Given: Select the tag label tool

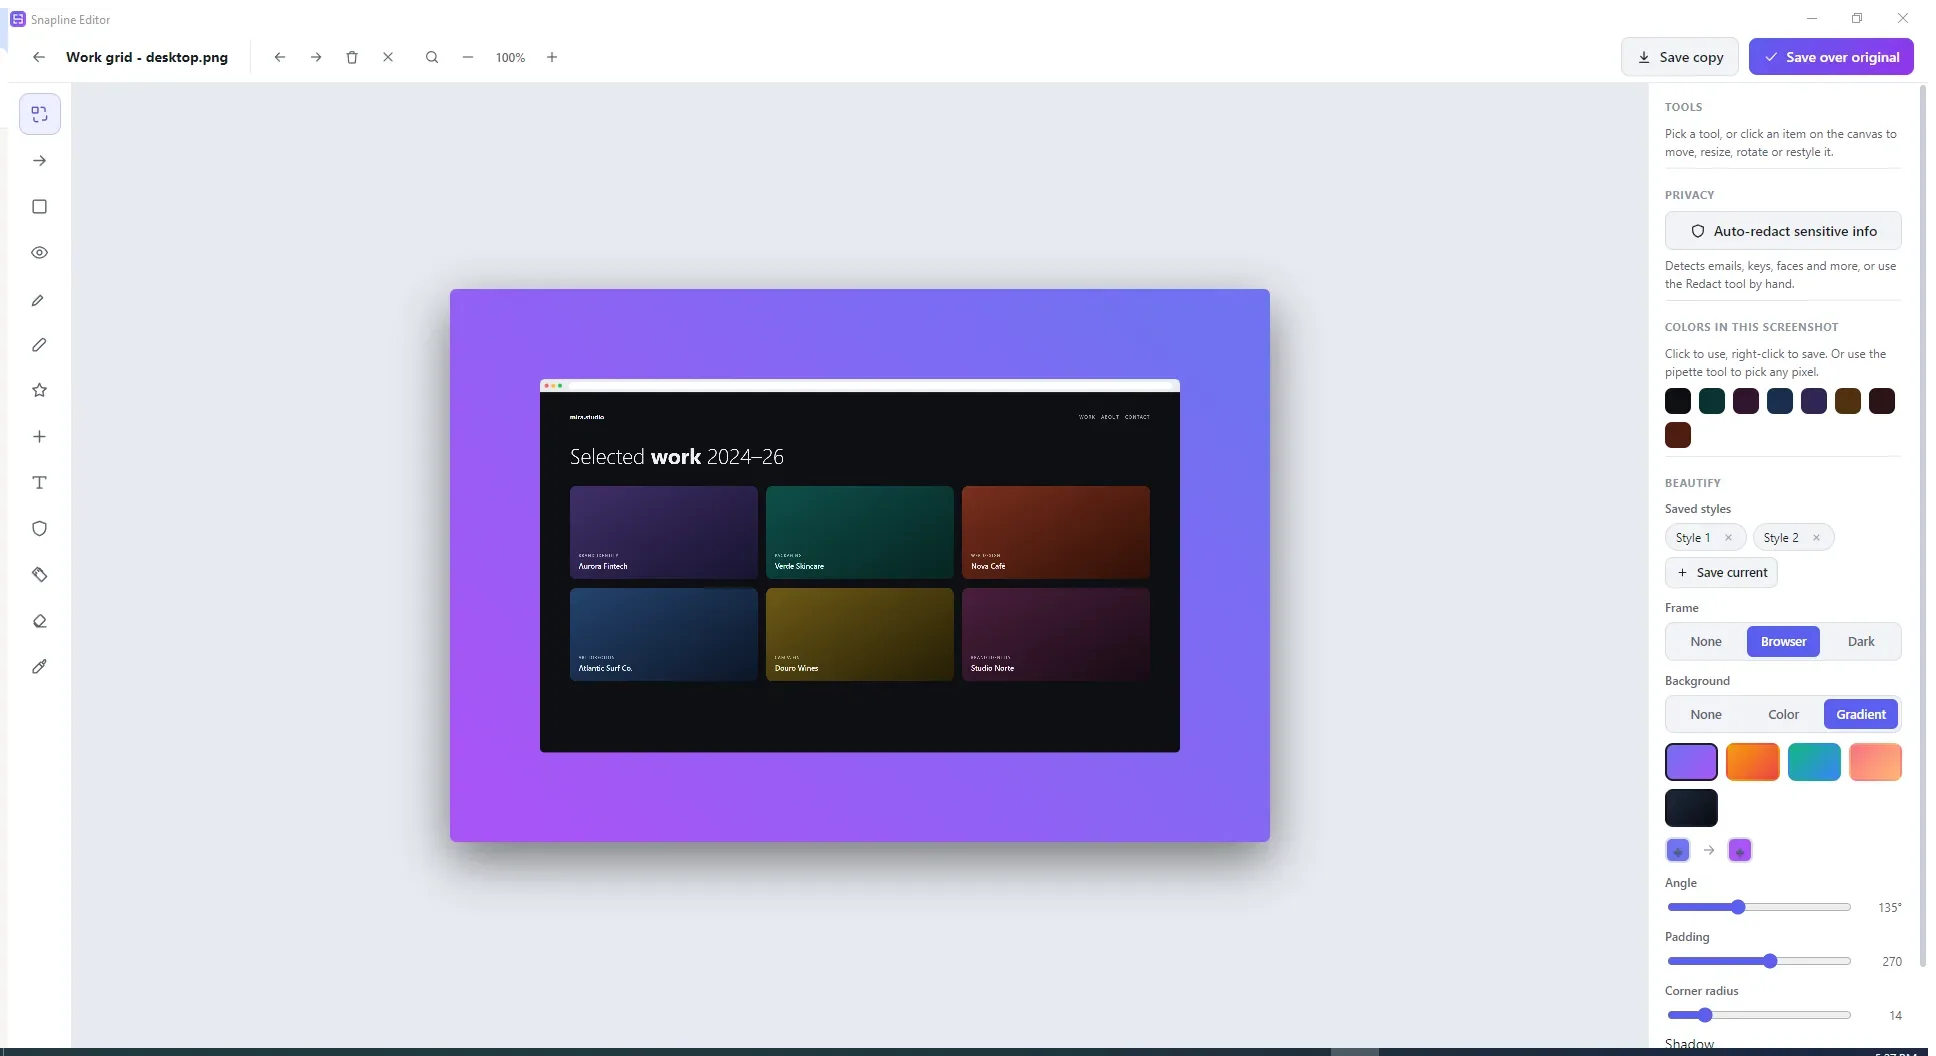Looking at the screenshot, I should click(x=40, y=574).
